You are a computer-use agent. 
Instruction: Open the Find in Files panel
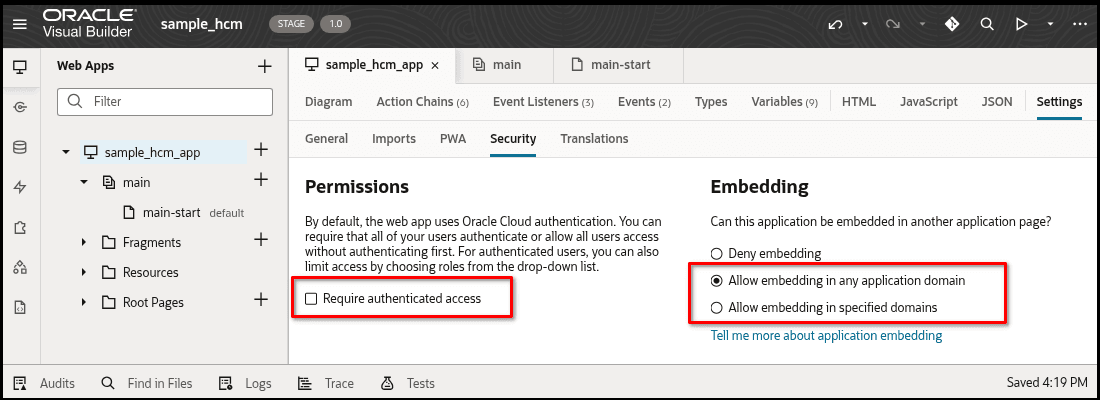click(x=147, y=383)
